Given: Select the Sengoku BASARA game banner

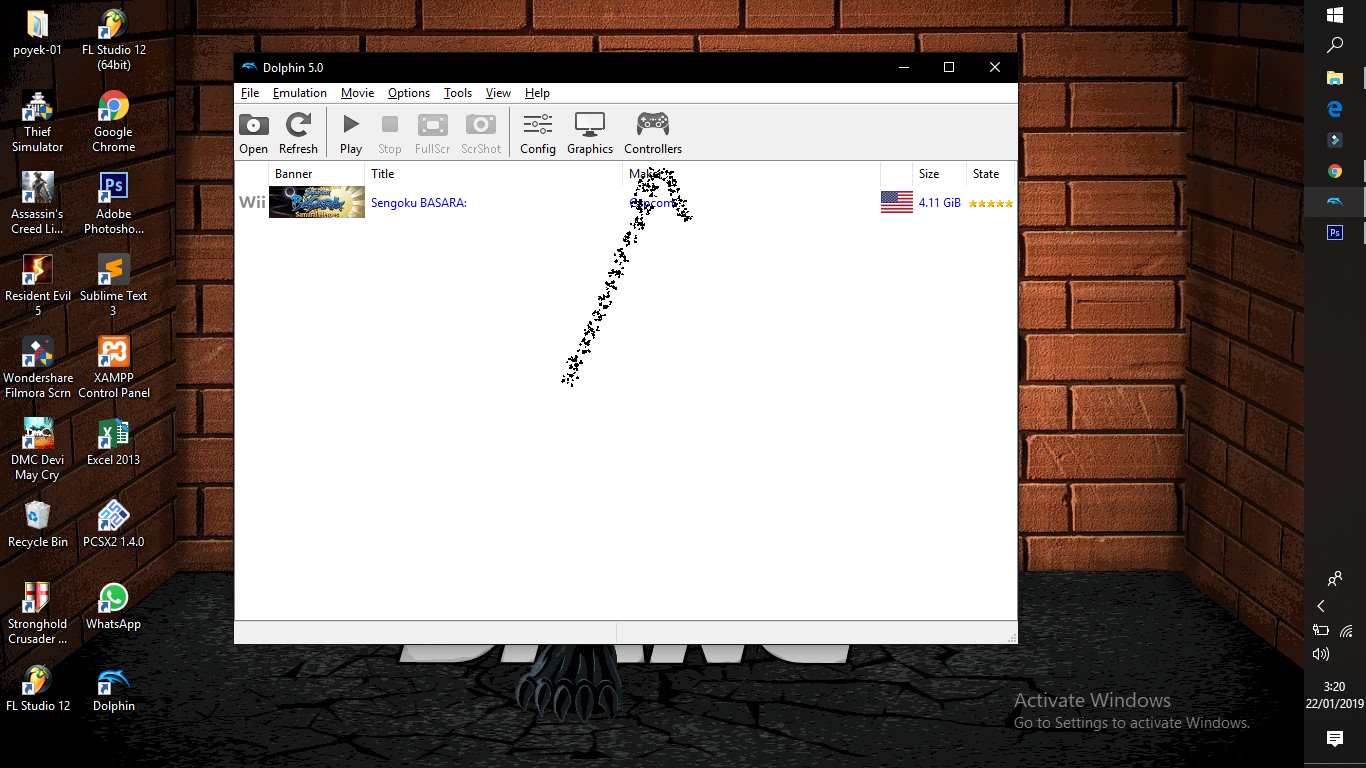Looking at the screenshot, I should [316, 202].
